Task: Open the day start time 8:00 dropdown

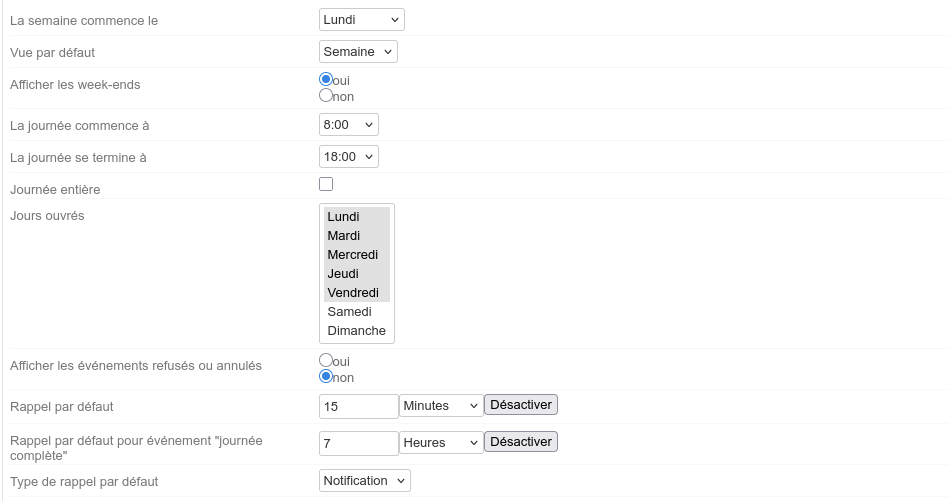Action: [348, 125]
